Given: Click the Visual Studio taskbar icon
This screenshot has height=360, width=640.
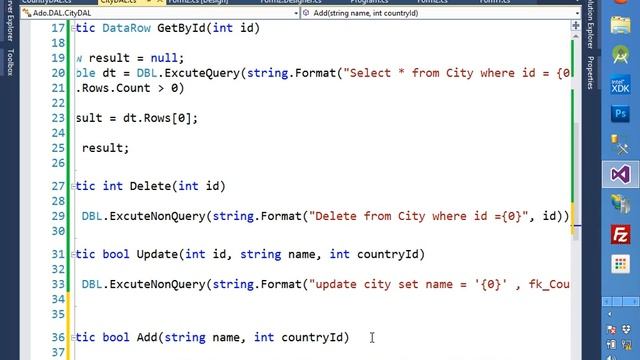Looking at the screenshot, I should pyautogui.click(x=620, y=174).
